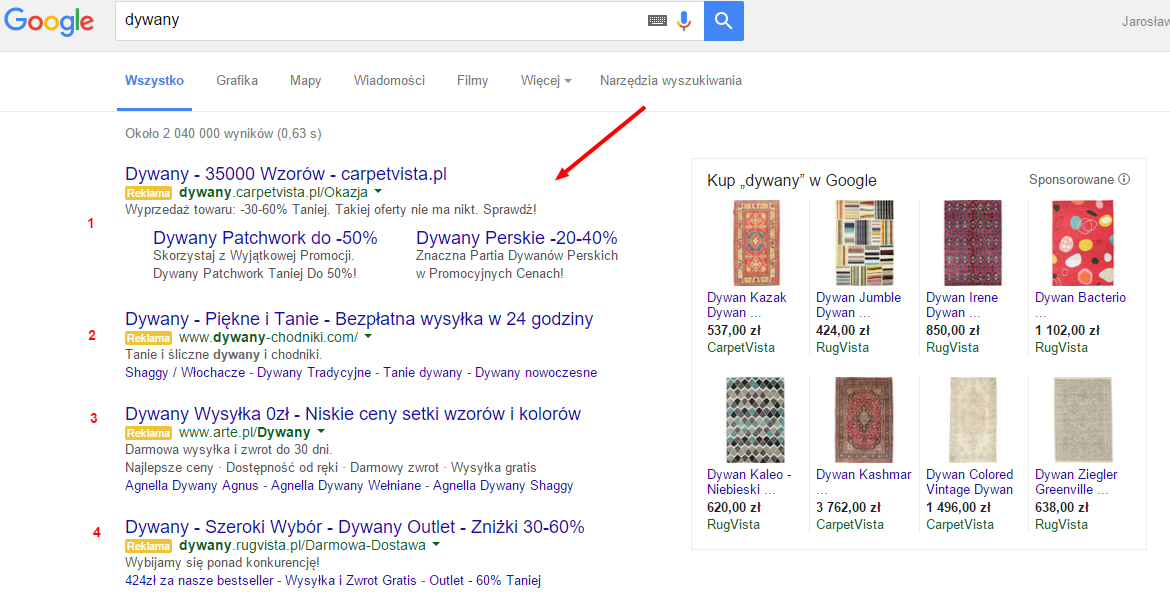This screenshot has width=1170, height=596.
Task: Open the Dywany Tradycyjne sitelink
Action: point(314,373)
